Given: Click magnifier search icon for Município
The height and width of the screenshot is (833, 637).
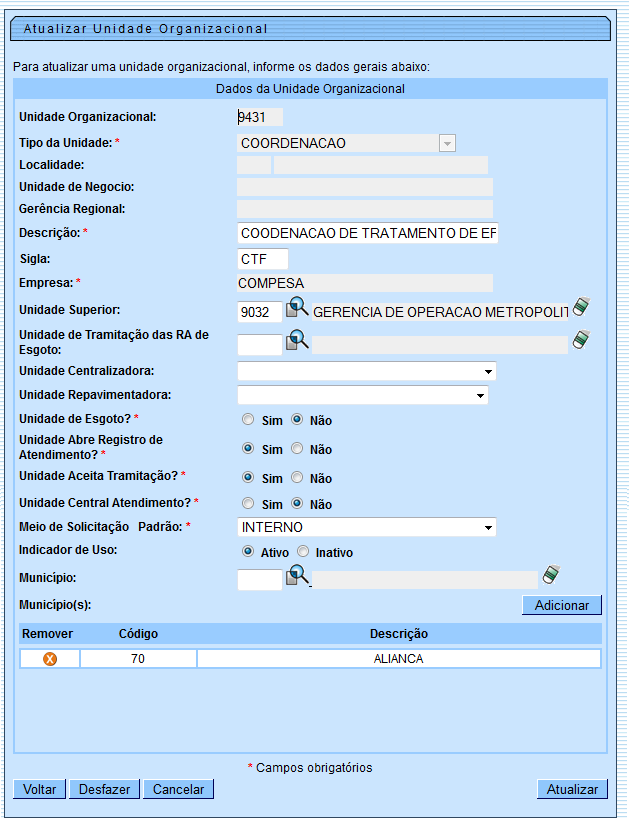Looking at the screenshot, I should point(298,576).
